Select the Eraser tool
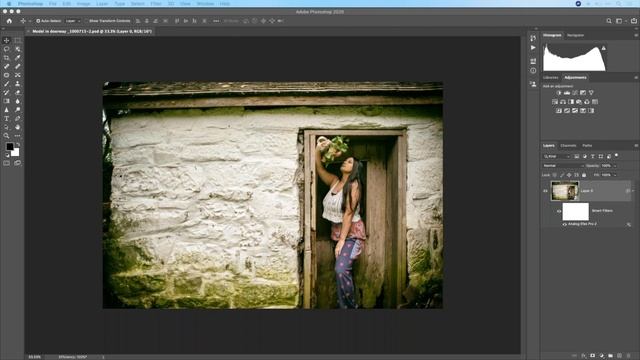This screenshot has height=360, width=640. click(x=18, y=92)
